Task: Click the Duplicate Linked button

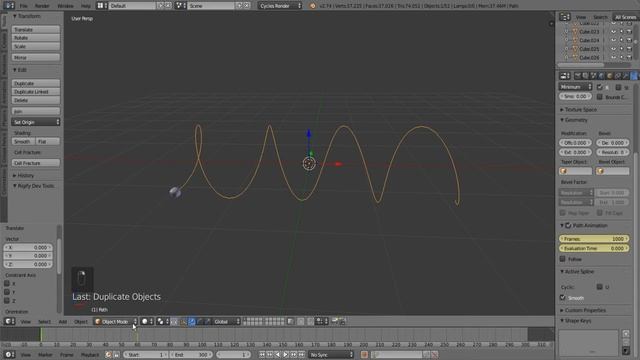Action: point(36,92)
